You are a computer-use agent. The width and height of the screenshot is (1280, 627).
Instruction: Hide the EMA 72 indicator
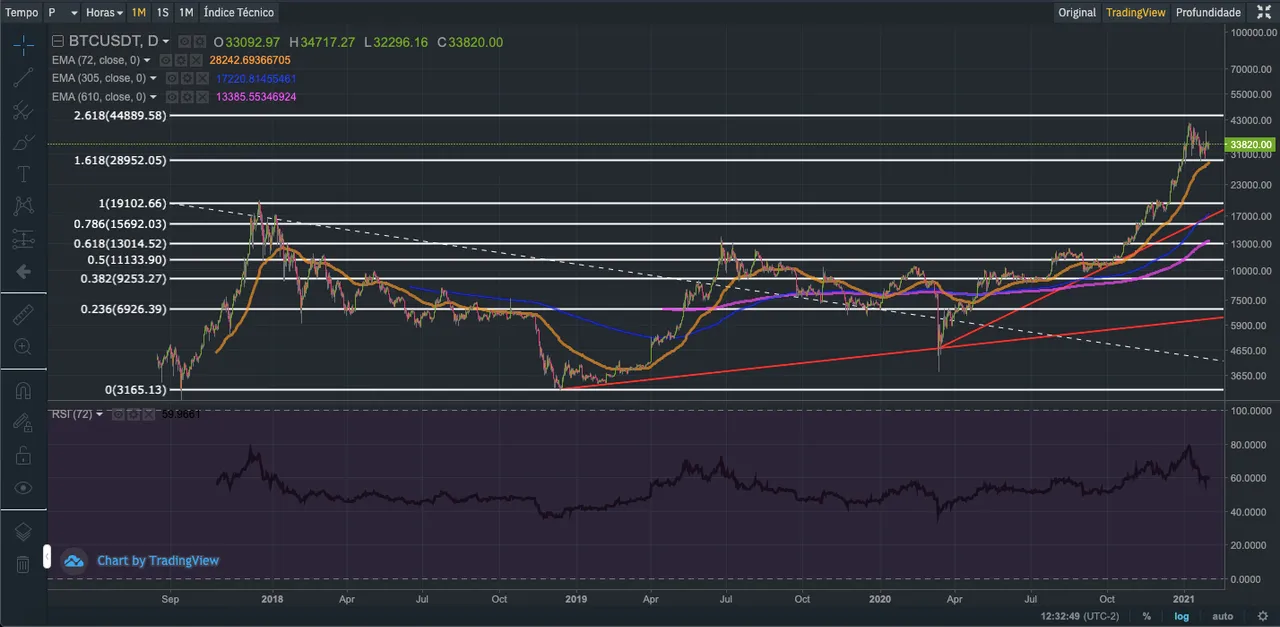pyautogui.click(x=168, y=60)
